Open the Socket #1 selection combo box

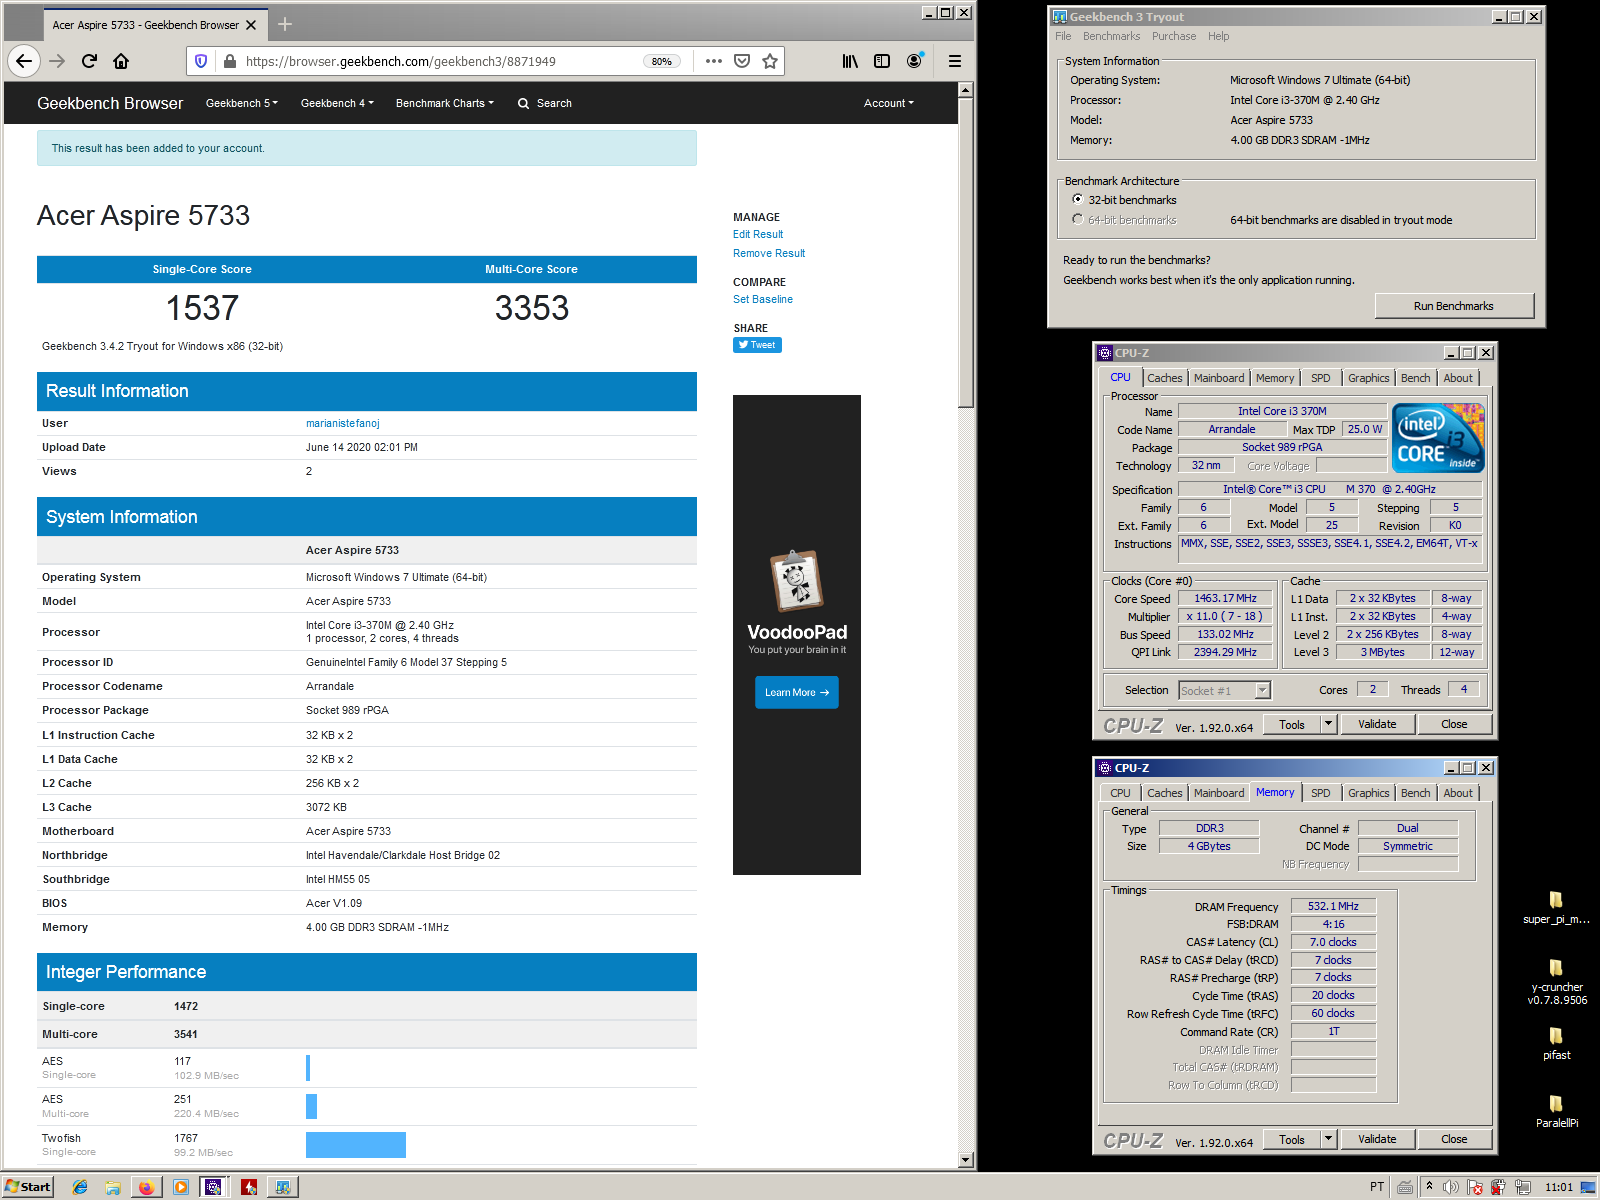coord(1224,690)
